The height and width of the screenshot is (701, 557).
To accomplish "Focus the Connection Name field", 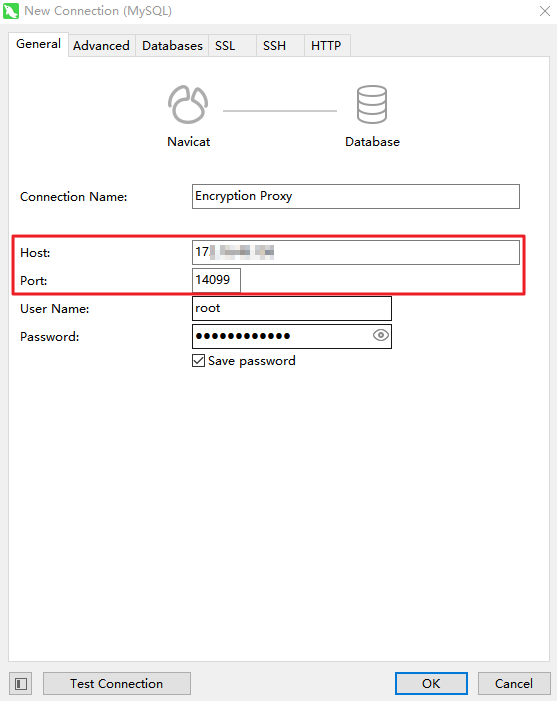I will pos(356,196).
